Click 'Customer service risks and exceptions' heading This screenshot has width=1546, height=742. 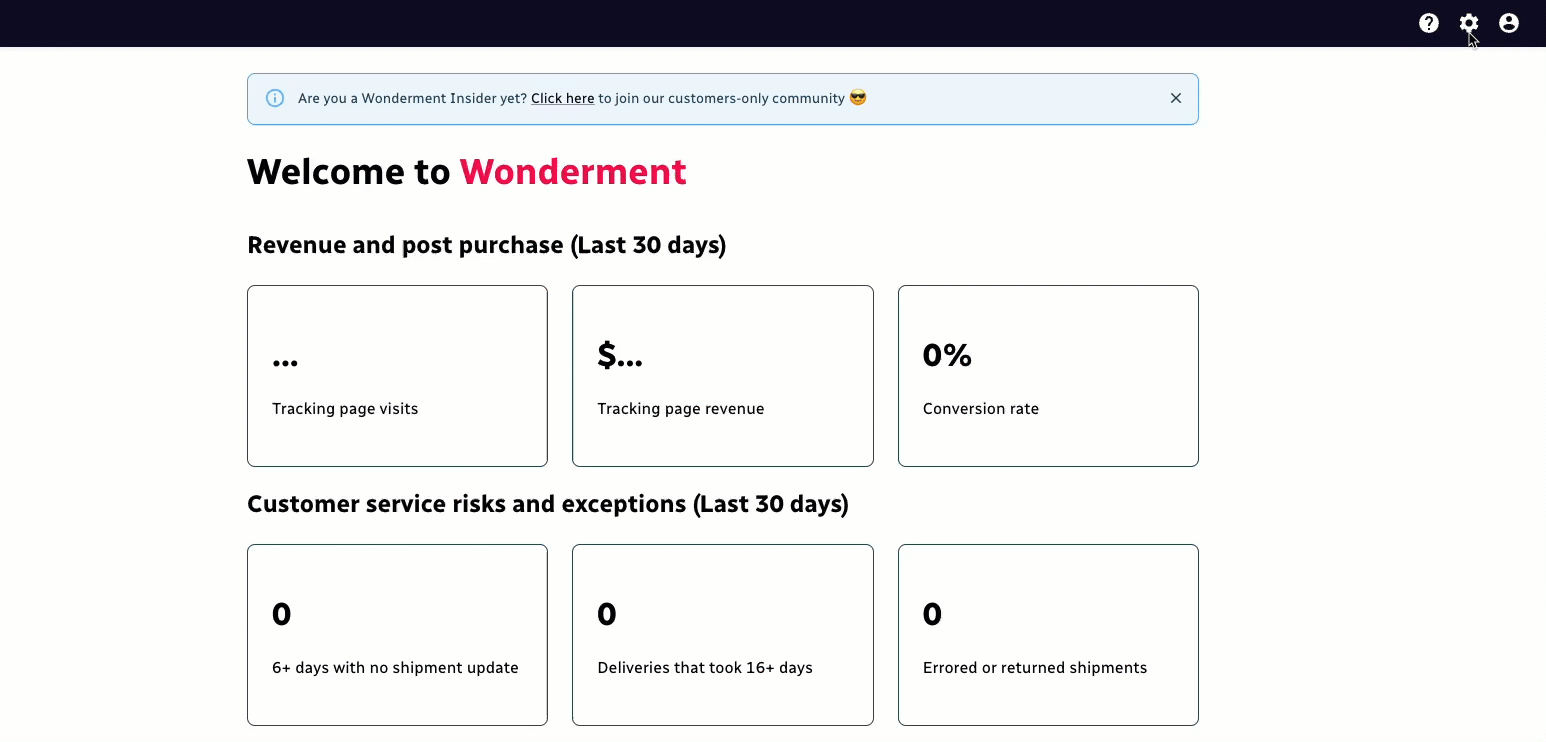tap(548, 504)
